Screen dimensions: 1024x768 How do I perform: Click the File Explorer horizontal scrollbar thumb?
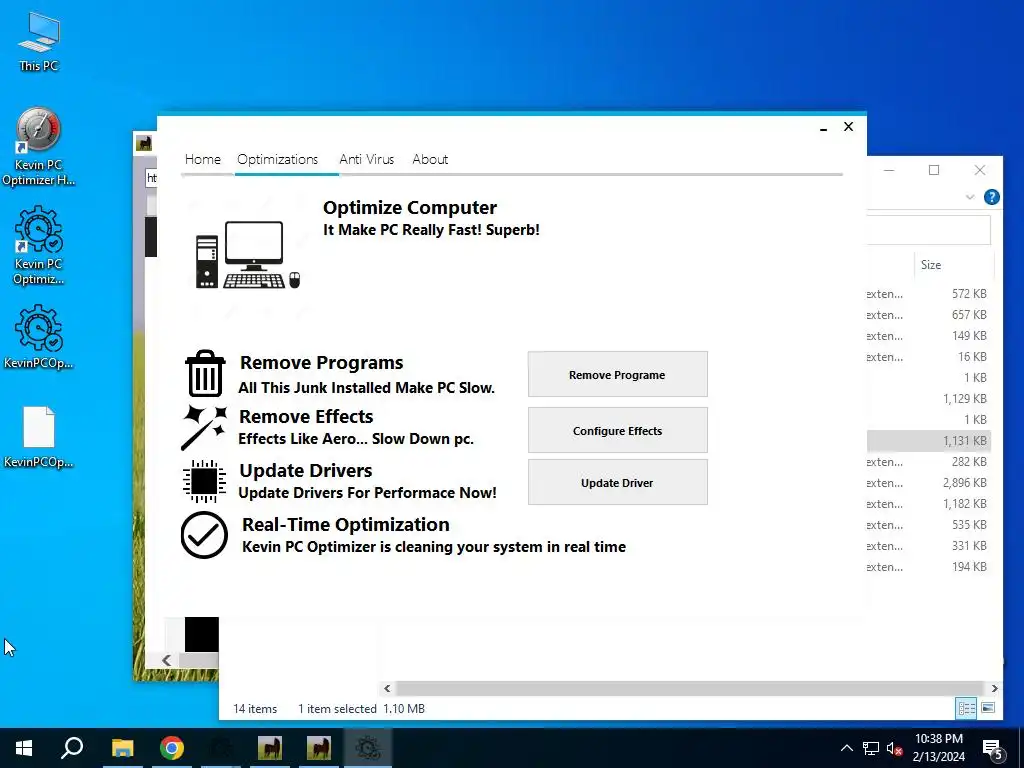690,688
